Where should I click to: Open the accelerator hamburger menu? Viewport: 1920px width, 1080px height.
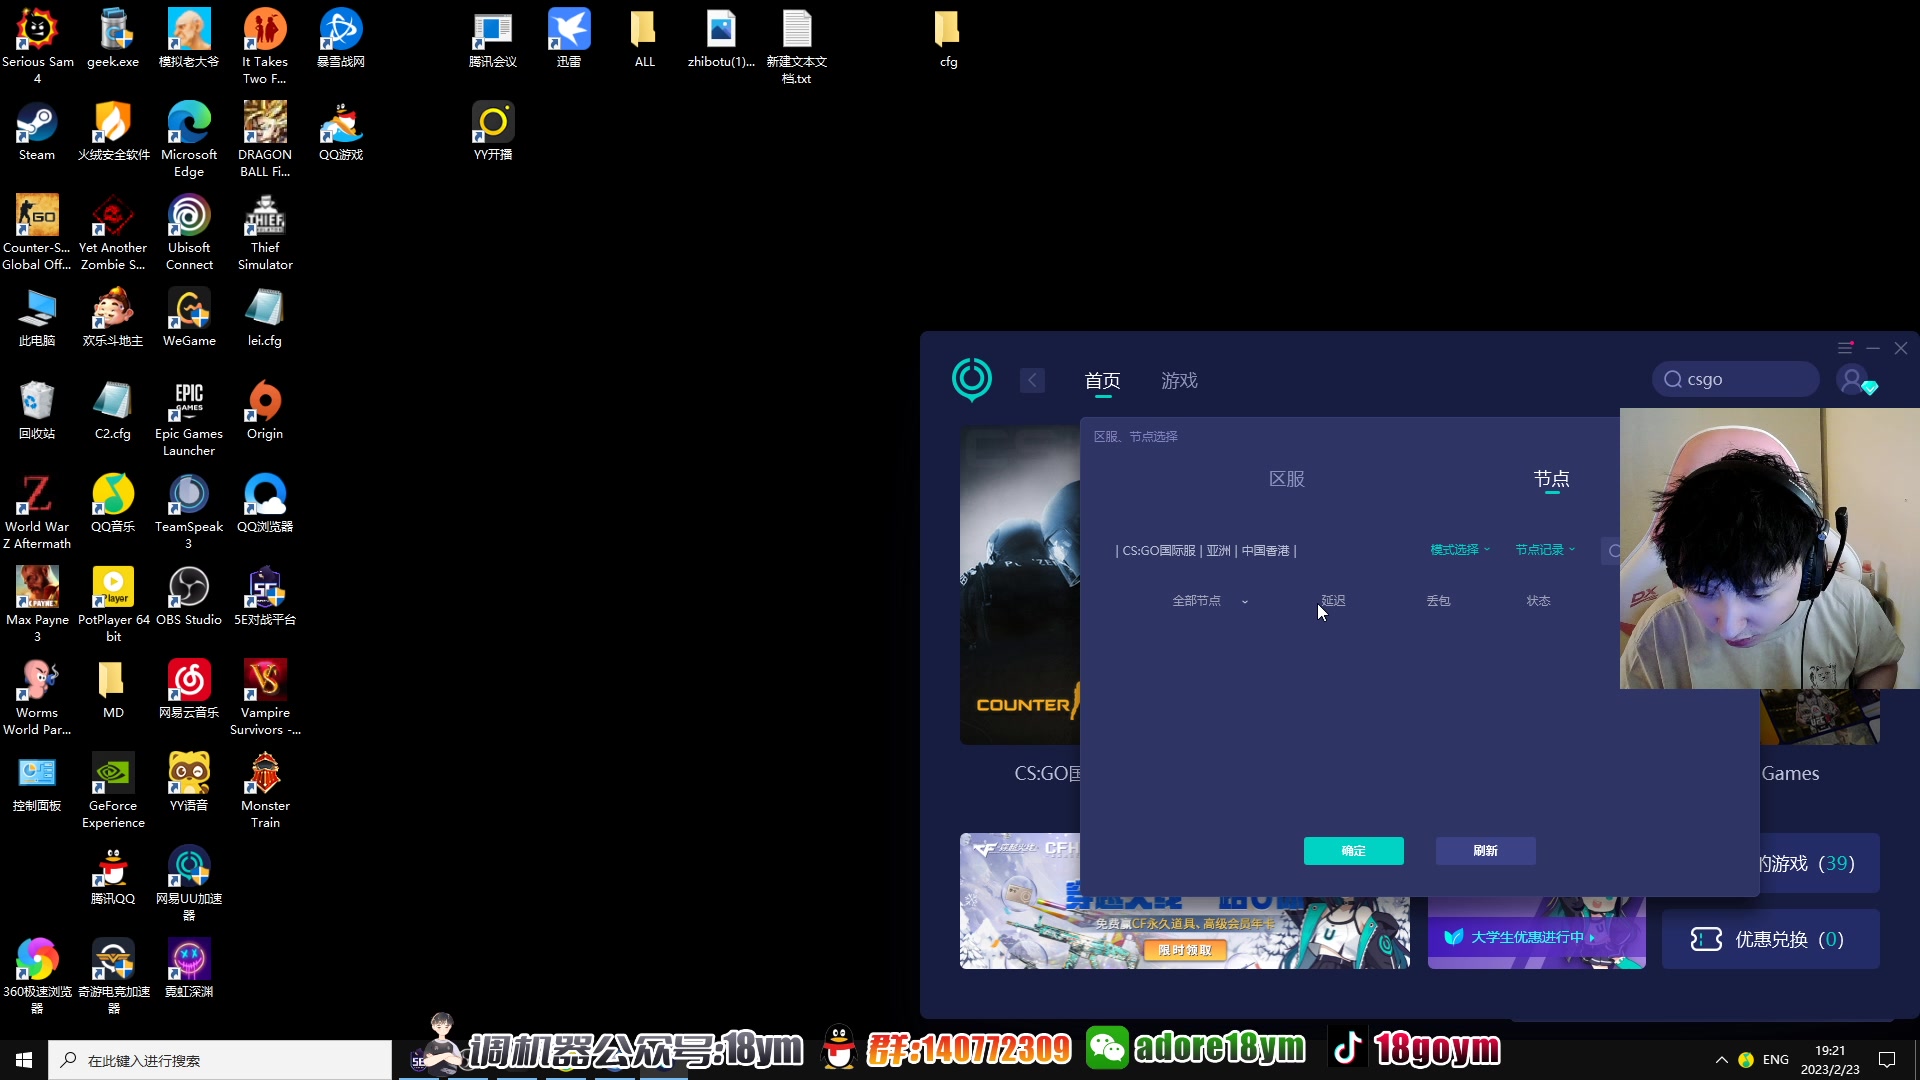(x=1845, y=348)
